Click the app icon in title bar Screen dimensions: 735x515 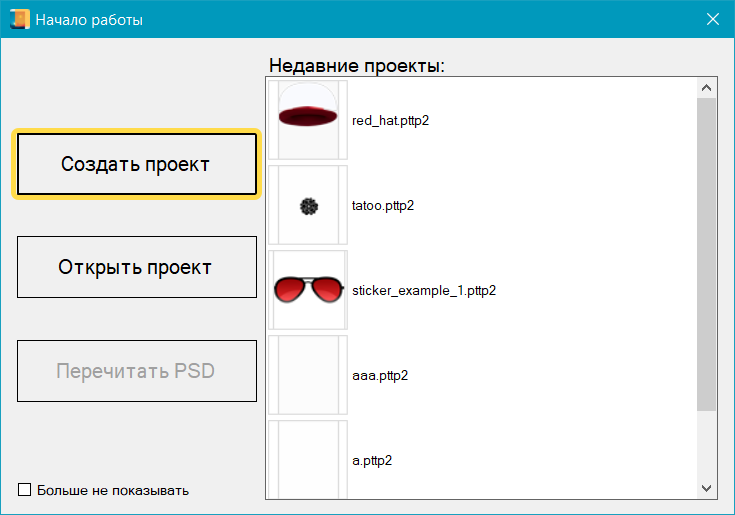click(19, 19)
